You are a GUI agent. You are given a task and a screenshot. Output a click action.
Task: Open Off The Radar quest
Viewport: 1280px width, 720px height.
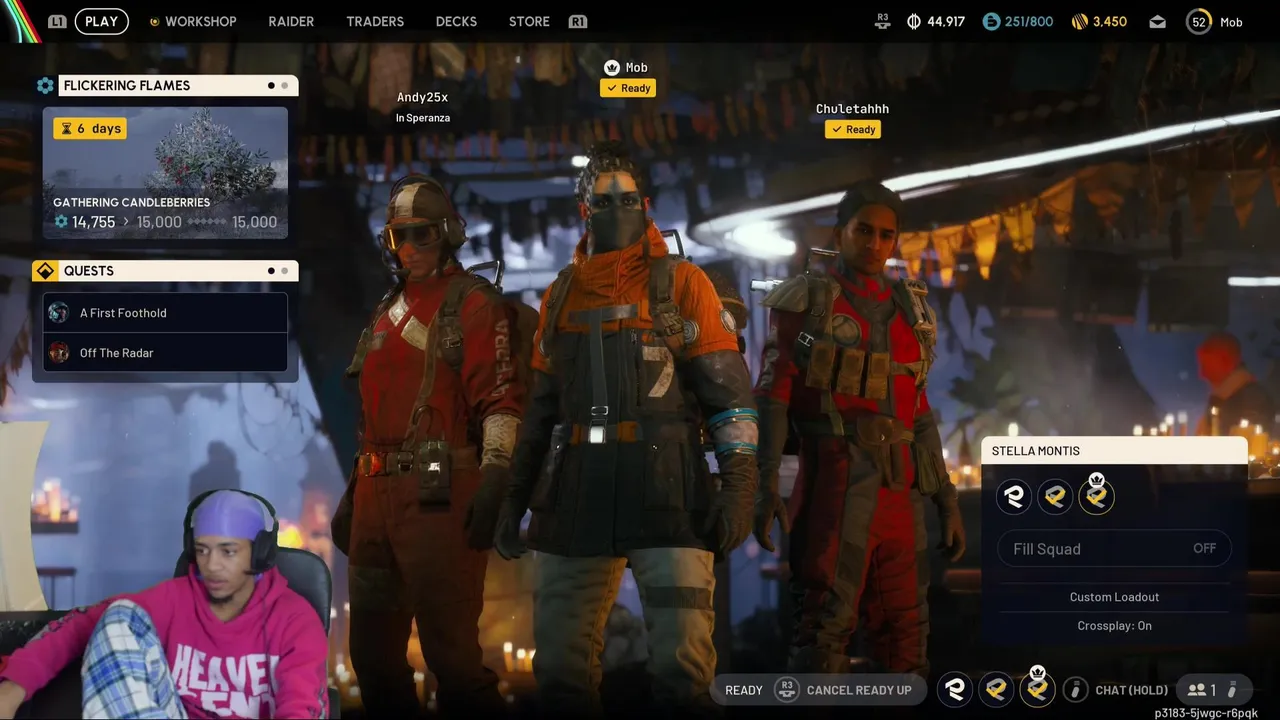(x=165, y=353)
